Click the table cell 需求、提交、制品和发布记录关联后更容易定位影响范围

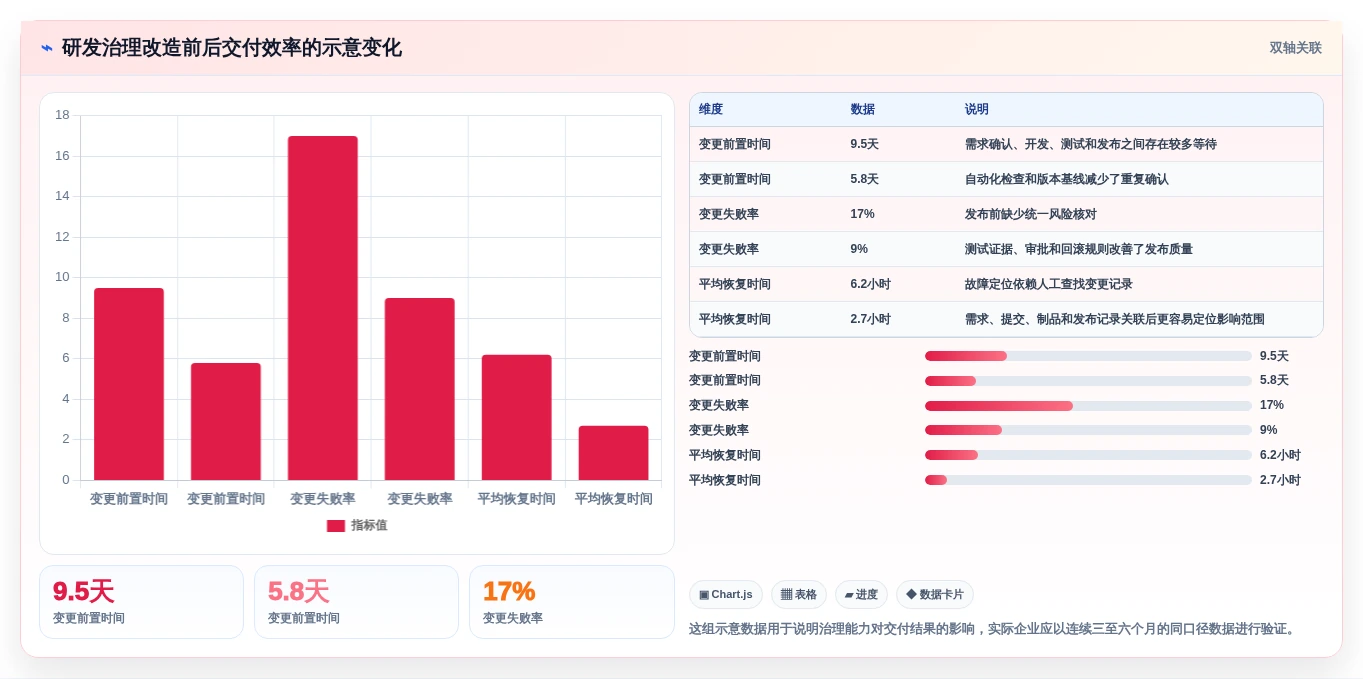tap(1115, 320)
